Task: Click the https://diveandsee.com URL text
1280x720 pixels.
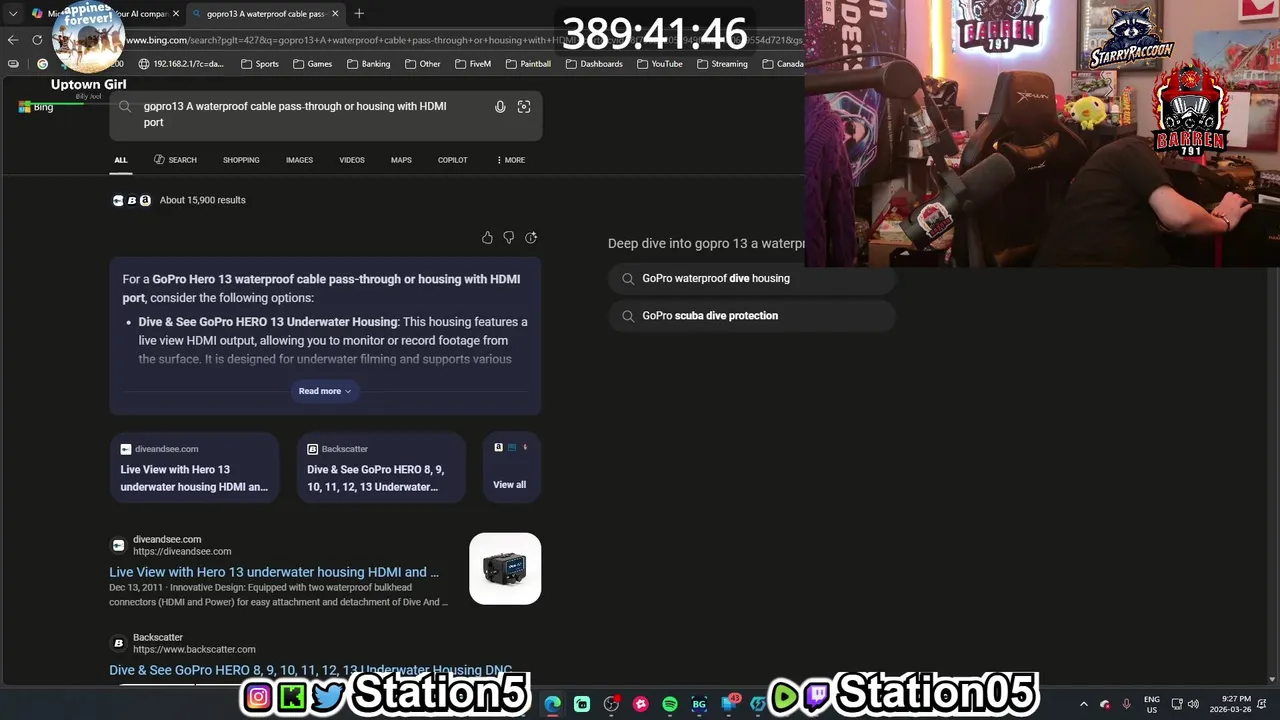Action: tap(182, 551)
